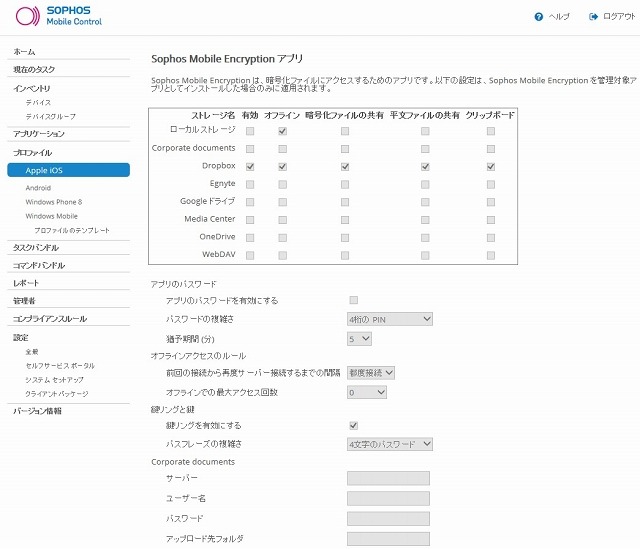
Task: Open 全般 settings entry
Action: 32,352
